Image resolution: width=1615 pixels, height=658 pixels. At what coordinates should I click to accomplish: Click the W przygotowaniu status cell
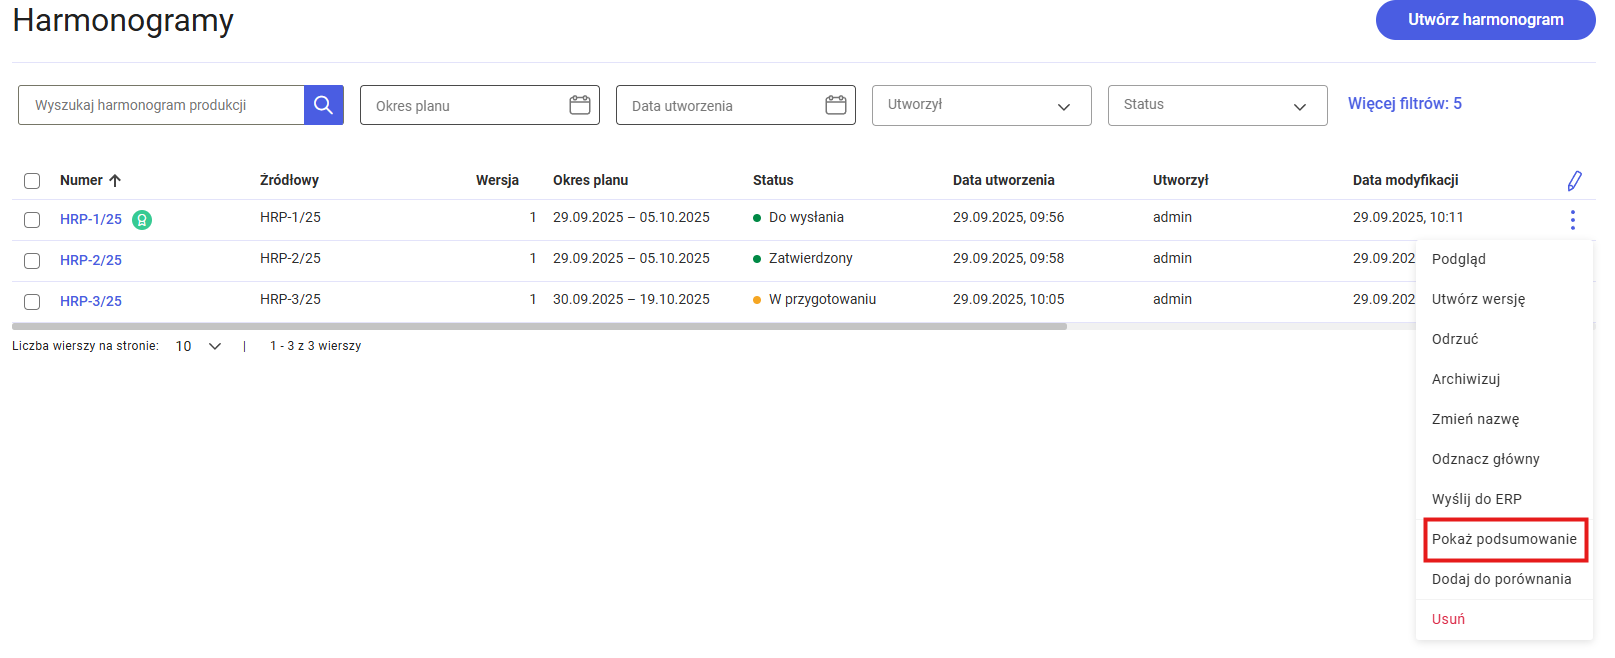tap(814, 300)
